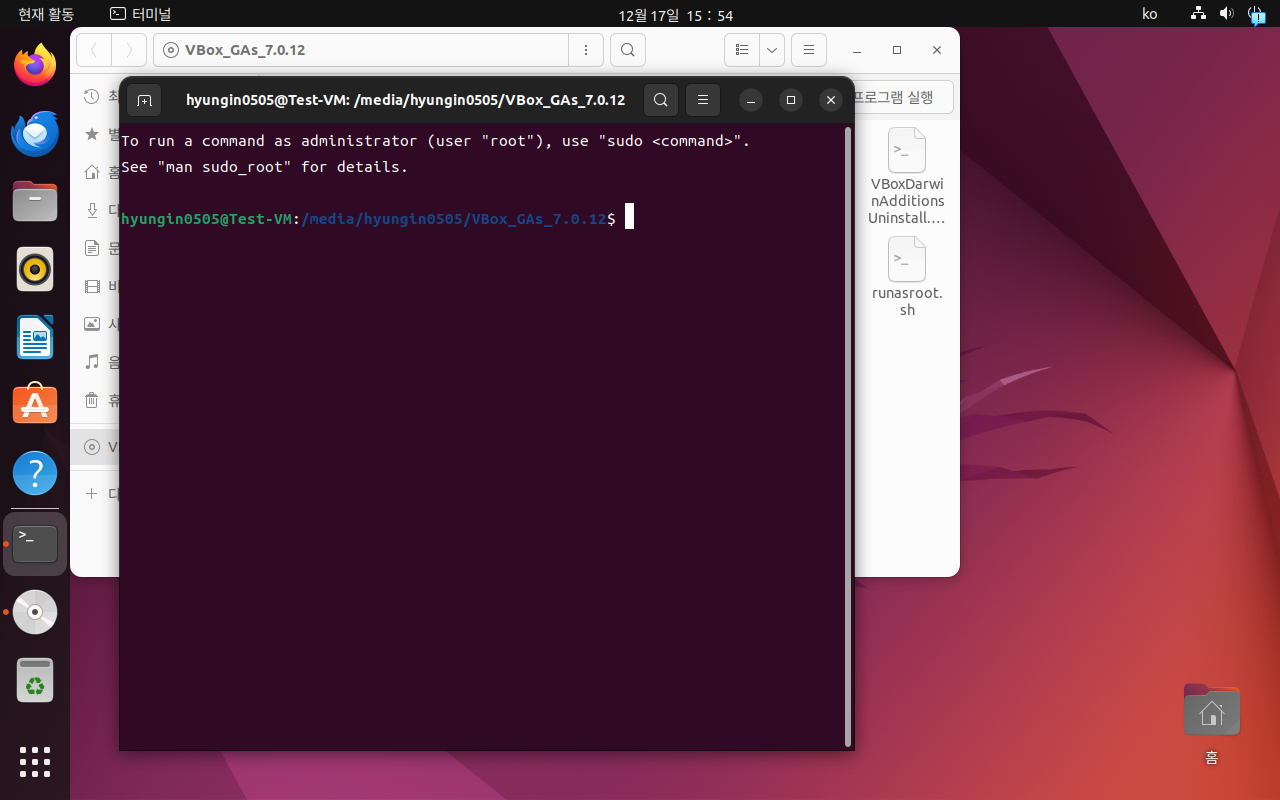Show applications grid
1280x800 pixels.
(x=35, y=762)
